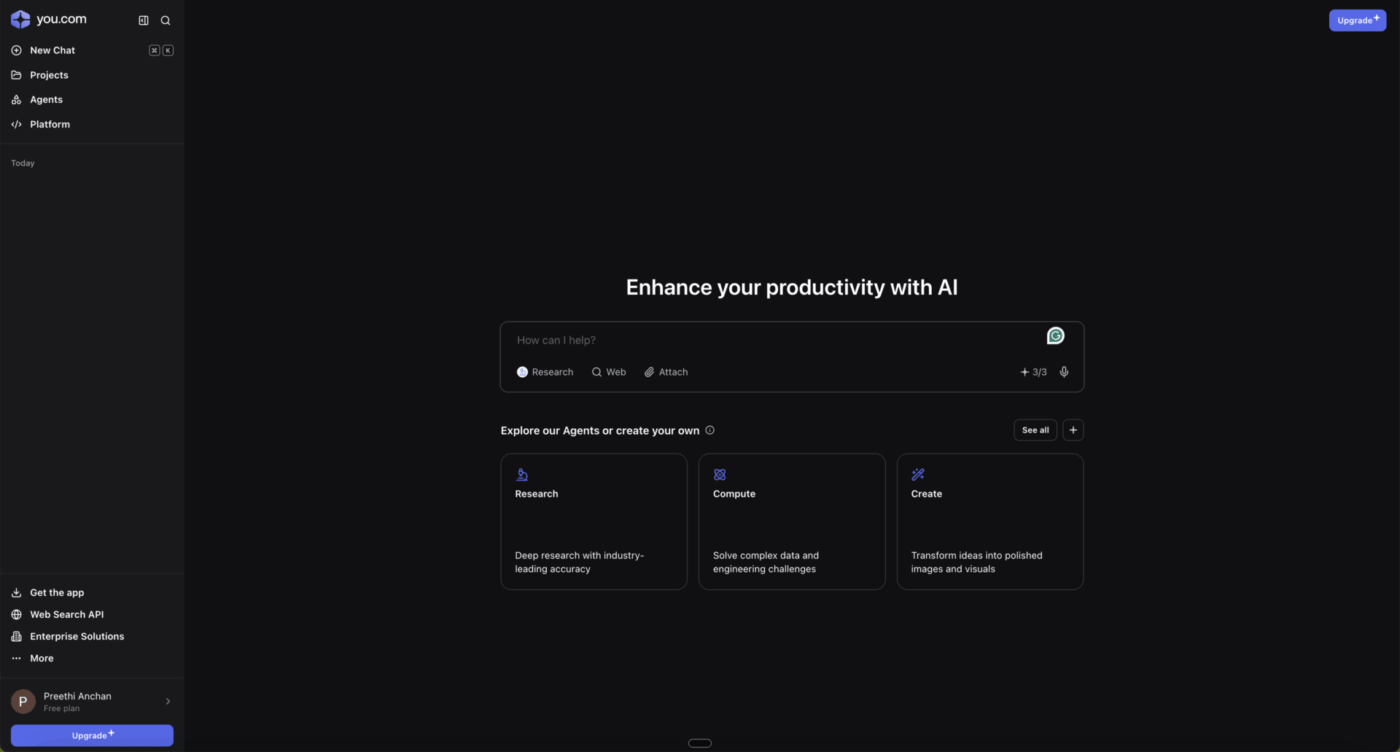Click the you.com logo icon
The image size is (1400, 752).
coord(20,19)
